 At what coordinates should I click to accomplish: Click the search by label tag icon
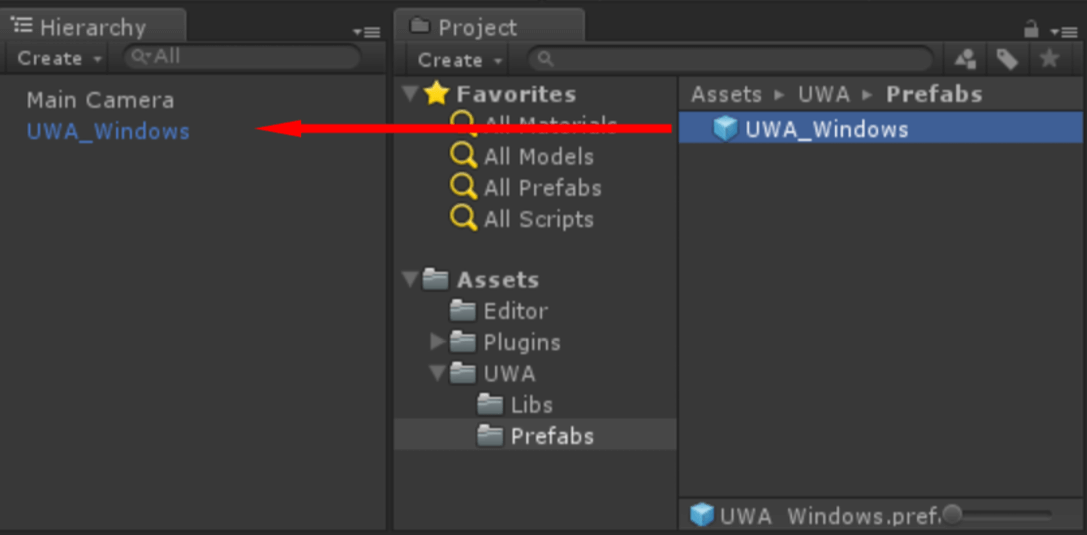point(1007,60)
